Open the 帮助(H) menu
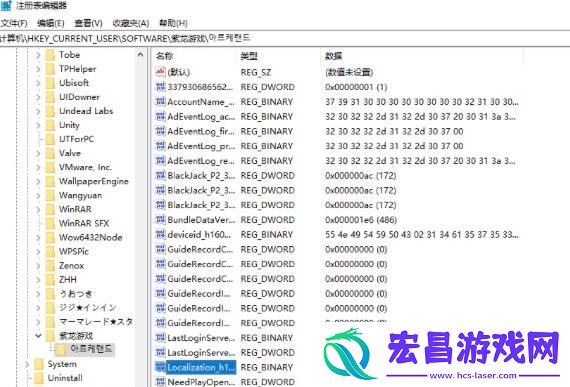Viewport: 570px width, 387px height. [173, 23]
